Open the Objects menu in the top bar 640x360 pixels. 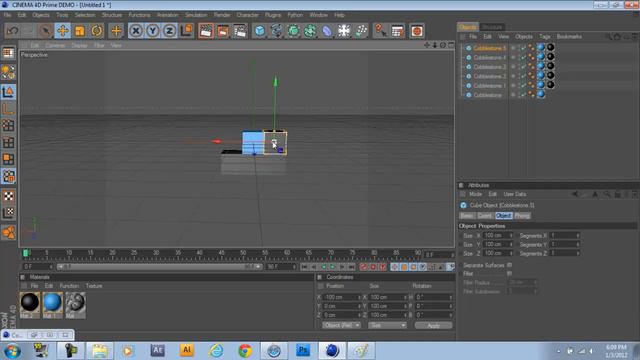41,15
